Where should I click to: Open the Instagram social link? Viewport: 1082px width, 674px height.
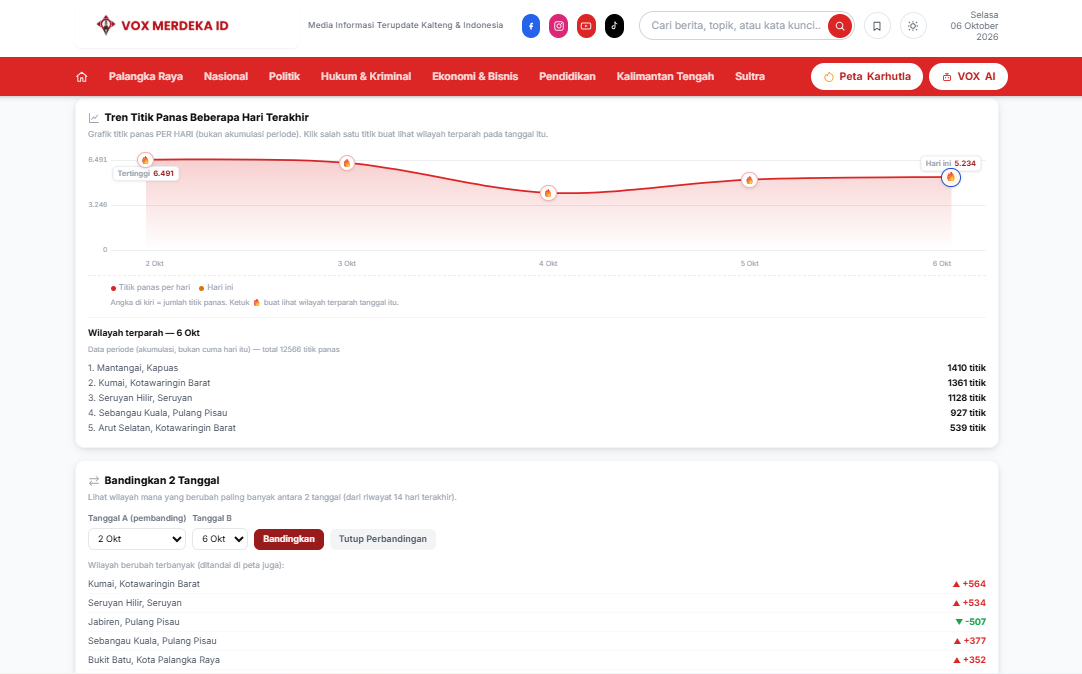tap(559, 26)
